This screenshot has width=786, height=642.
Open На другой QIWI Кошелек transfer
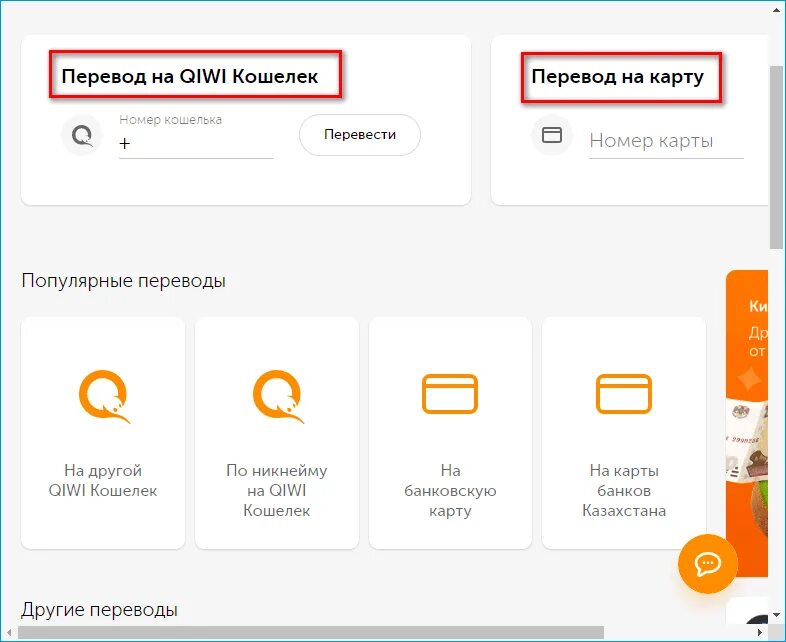pyautogui.click(x=103, y=433)
